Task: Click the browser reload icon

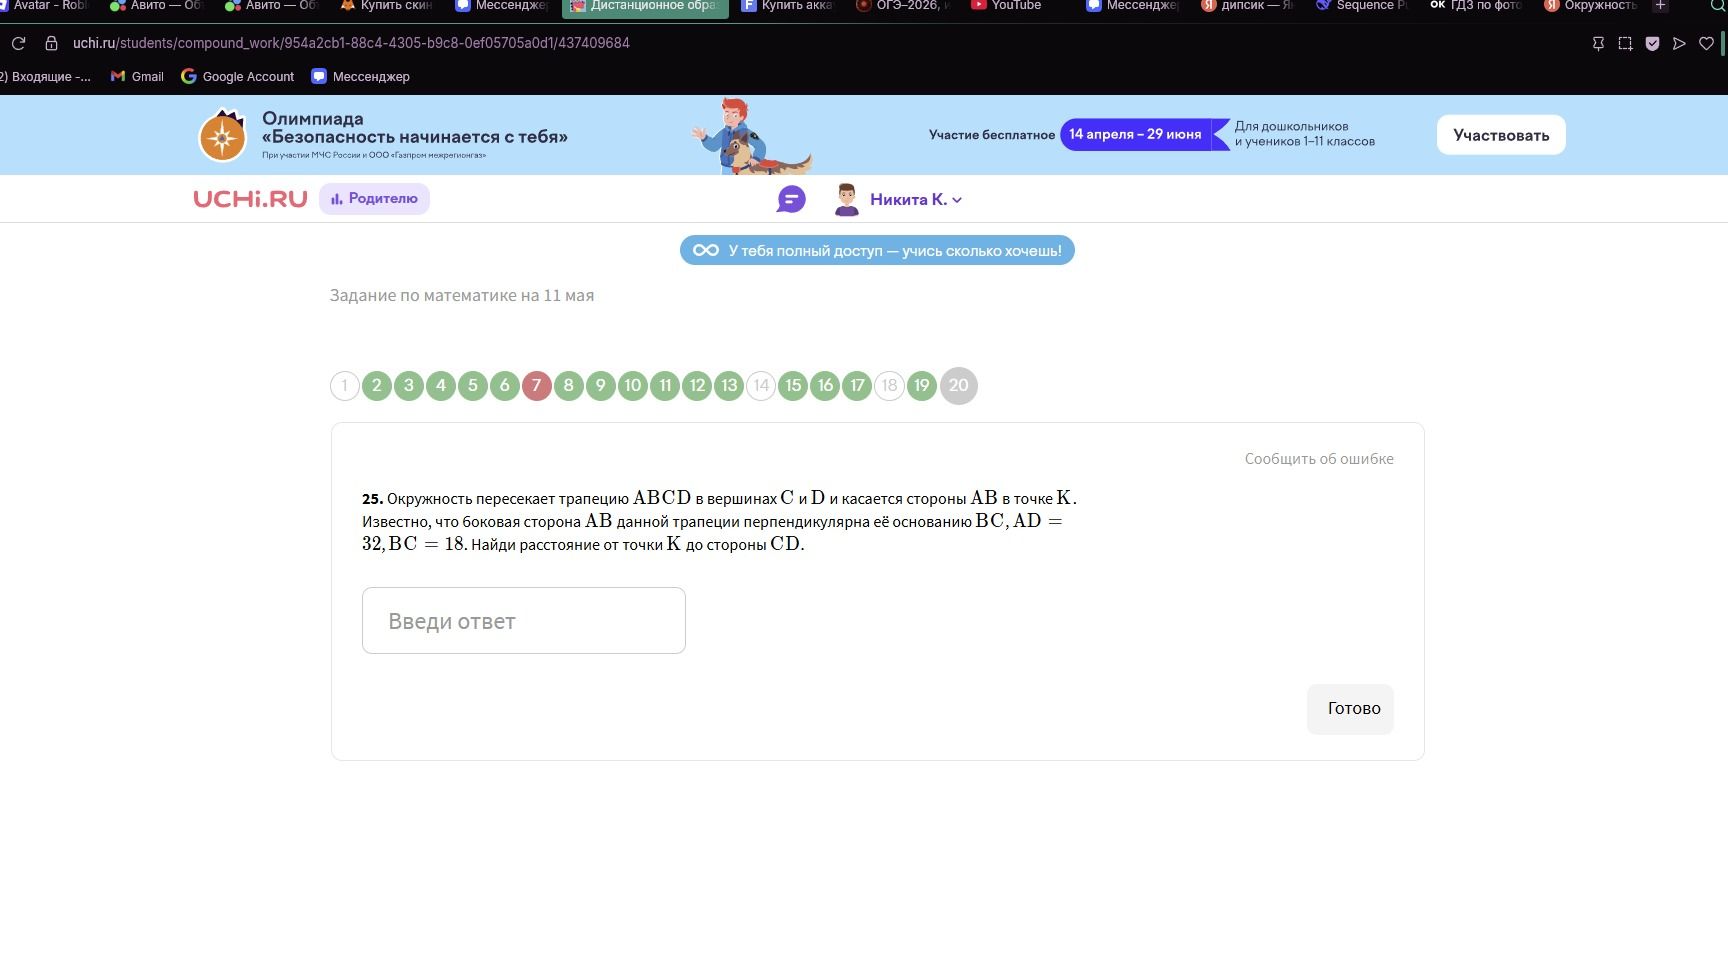Action: [18, 43]
